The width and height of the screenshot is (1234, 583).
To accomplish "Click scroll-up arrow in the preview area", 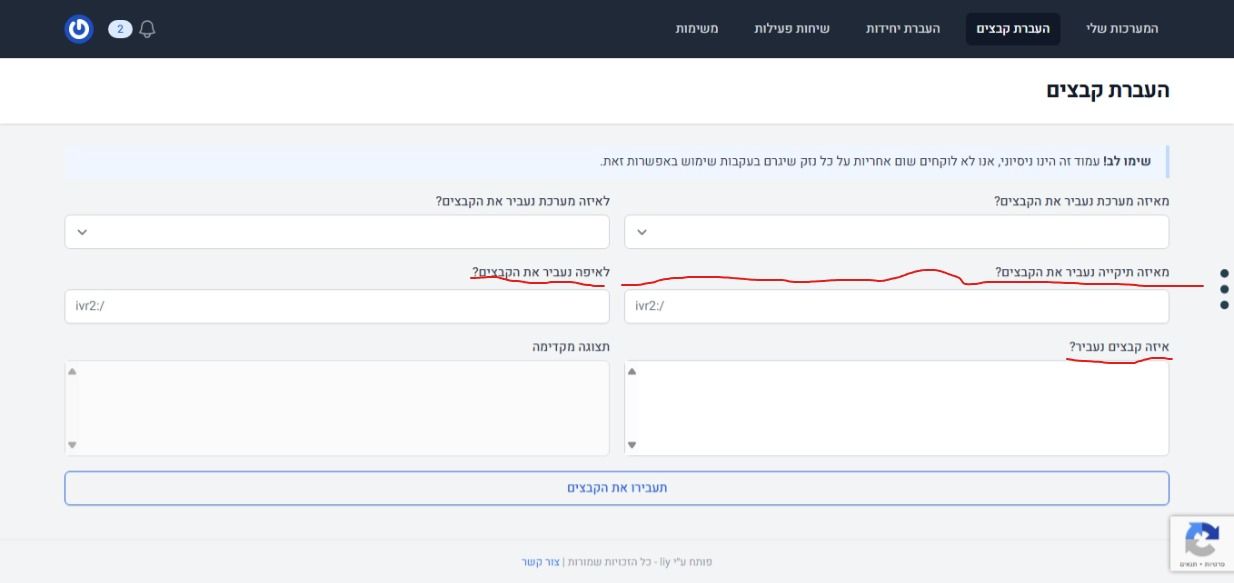I will pyautogui.click(x=71, y=371).
